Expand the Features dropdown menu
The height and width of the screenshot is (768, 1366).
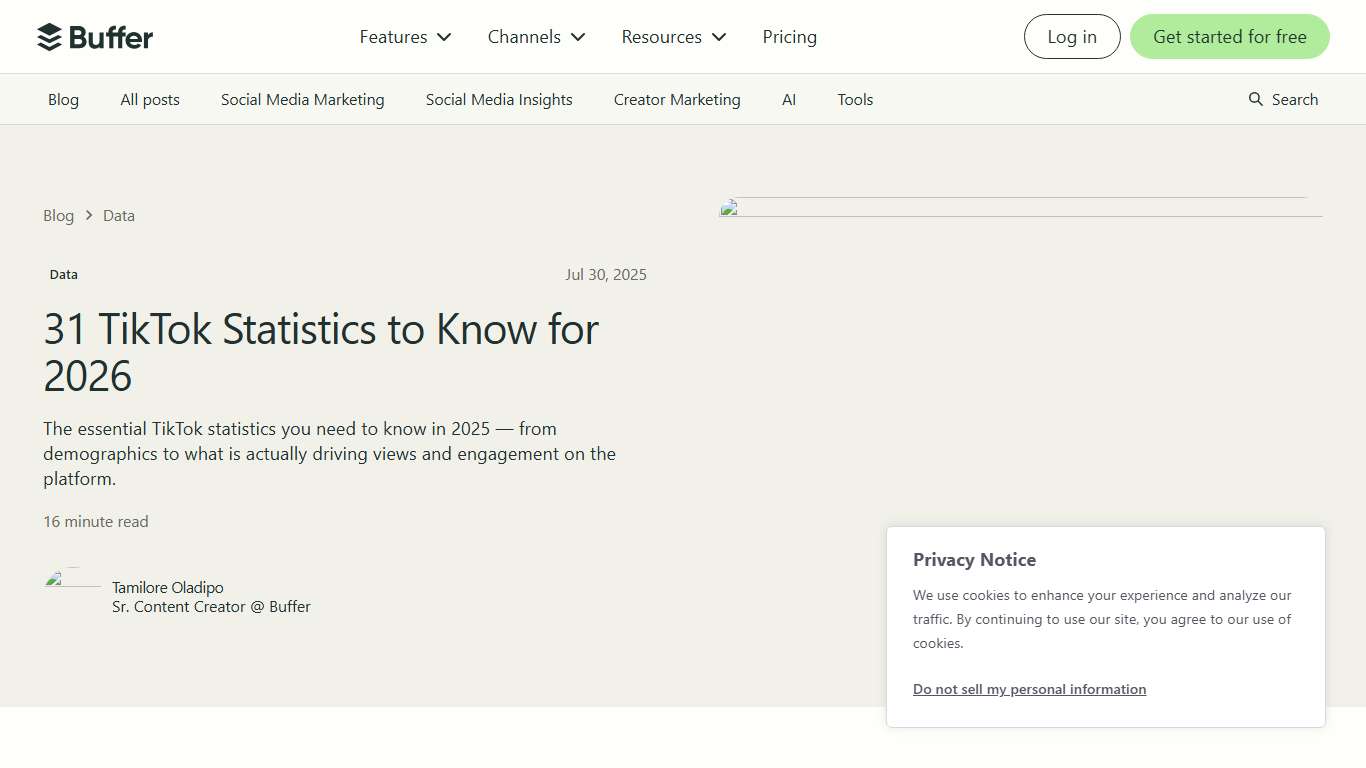click(x=405, y=37)
